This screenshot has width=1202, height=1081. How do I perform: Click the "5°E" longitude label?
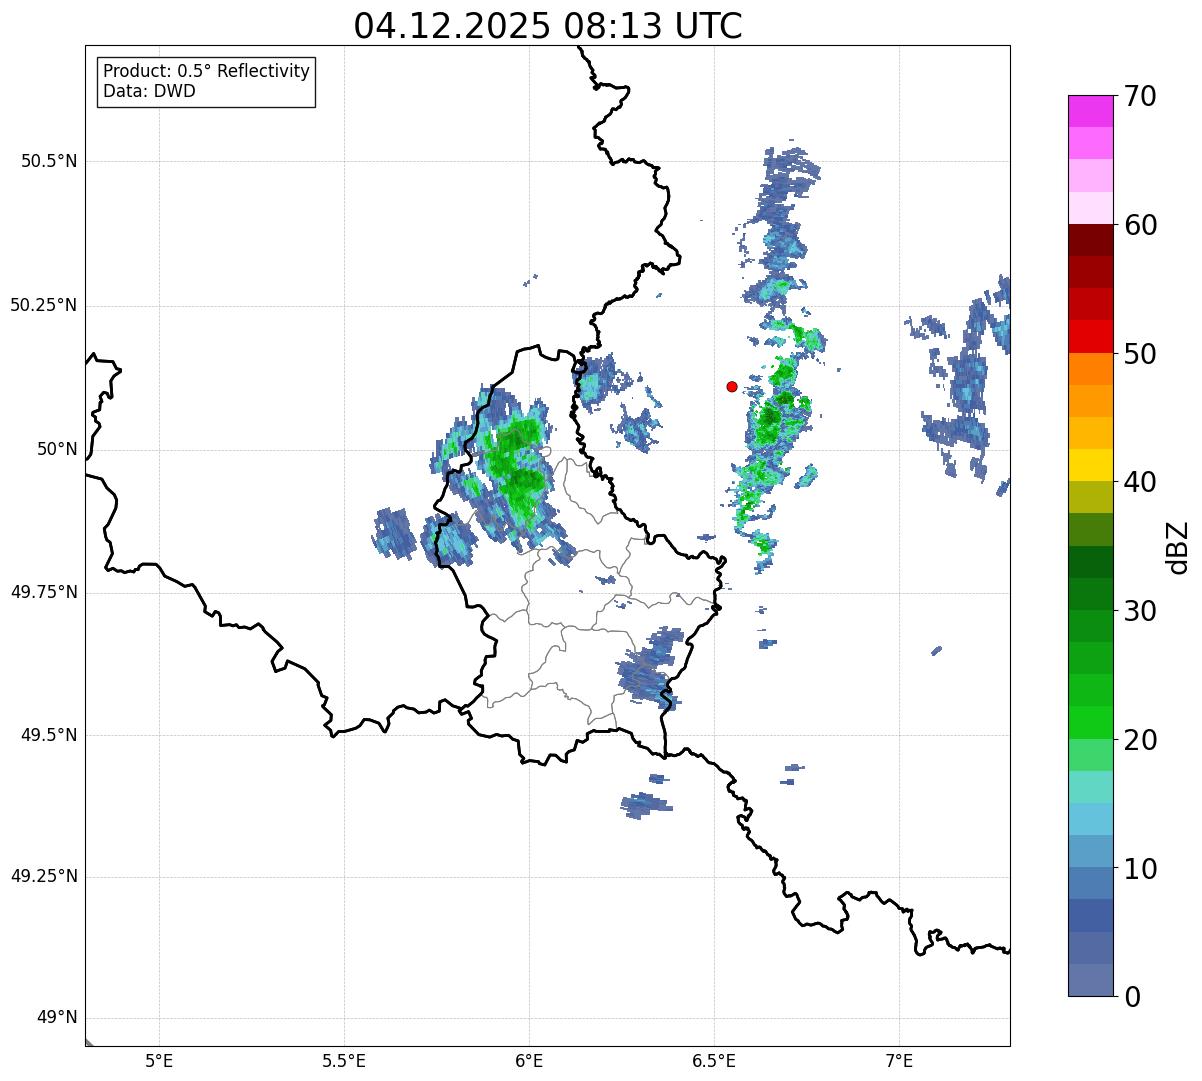tap(159, 1062)
